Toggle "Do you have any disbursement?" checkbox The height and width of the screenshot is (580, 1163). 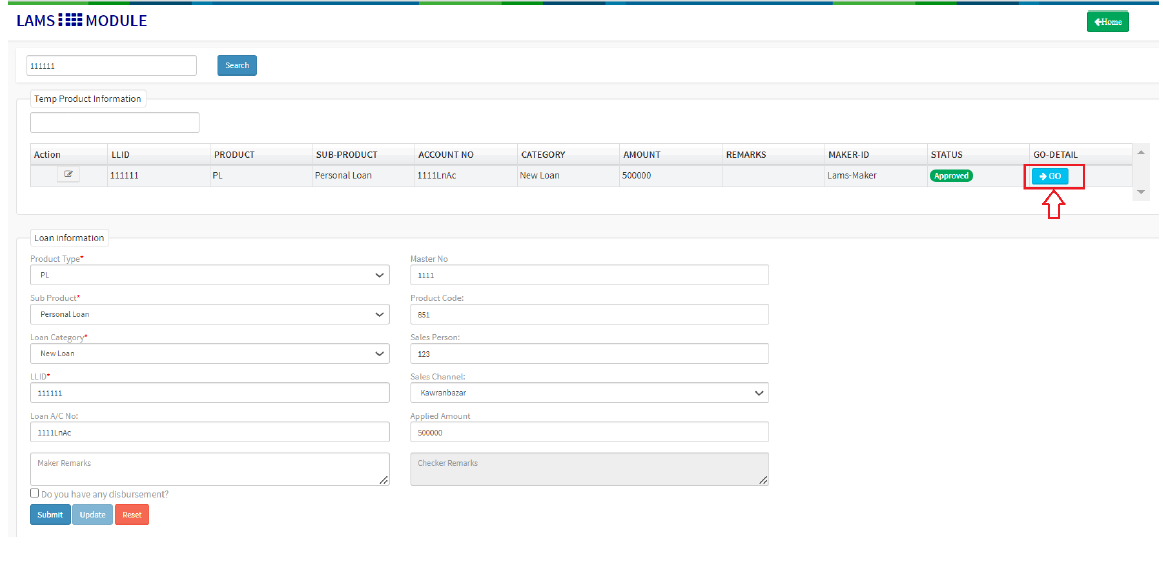point(35,493)
